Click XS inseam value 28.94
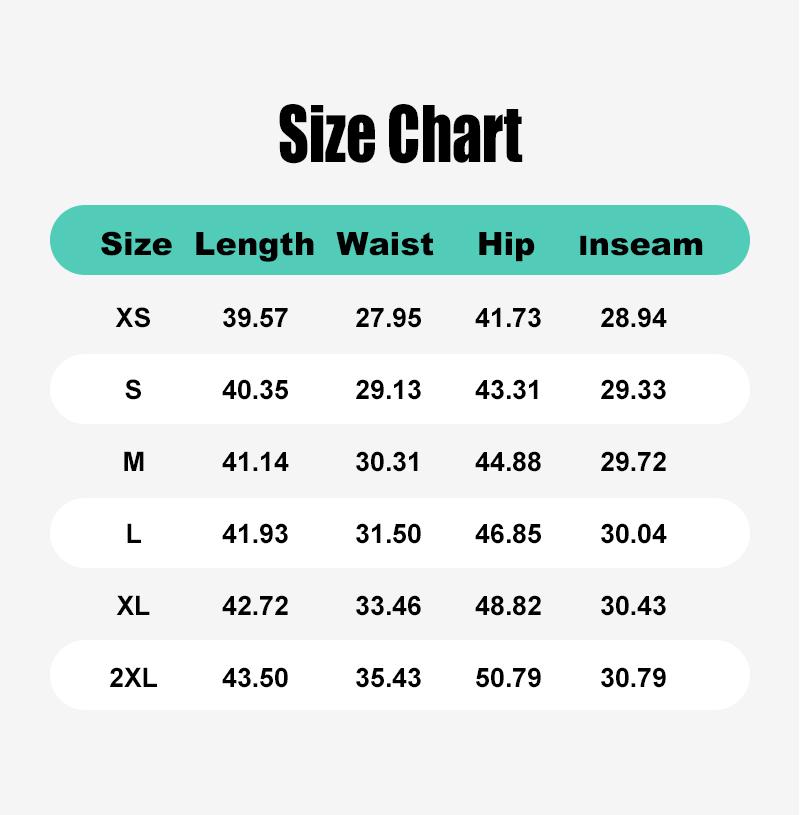The height and width of the screenshot is (815, 800). point(633,318)
